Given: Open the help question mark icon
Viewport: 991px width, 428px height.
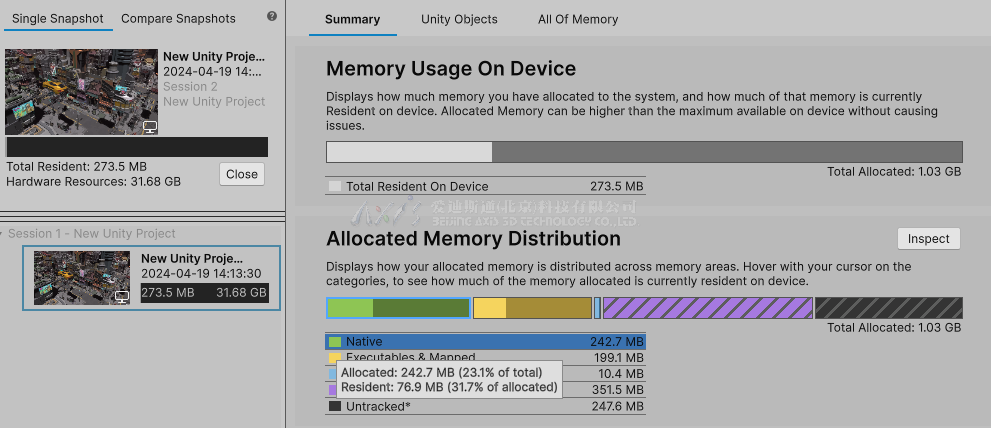Looking at the screenshot, I should coord(272,17).
